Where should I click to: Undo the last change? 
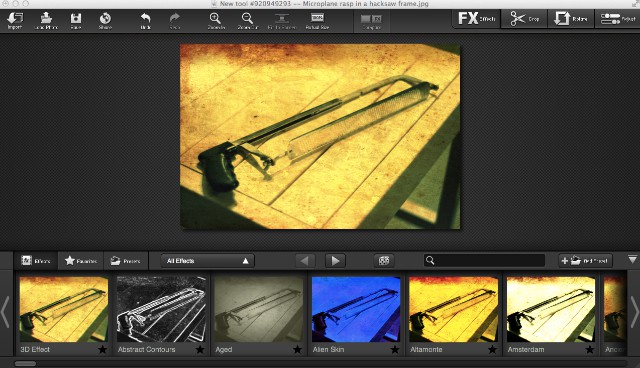145,20
